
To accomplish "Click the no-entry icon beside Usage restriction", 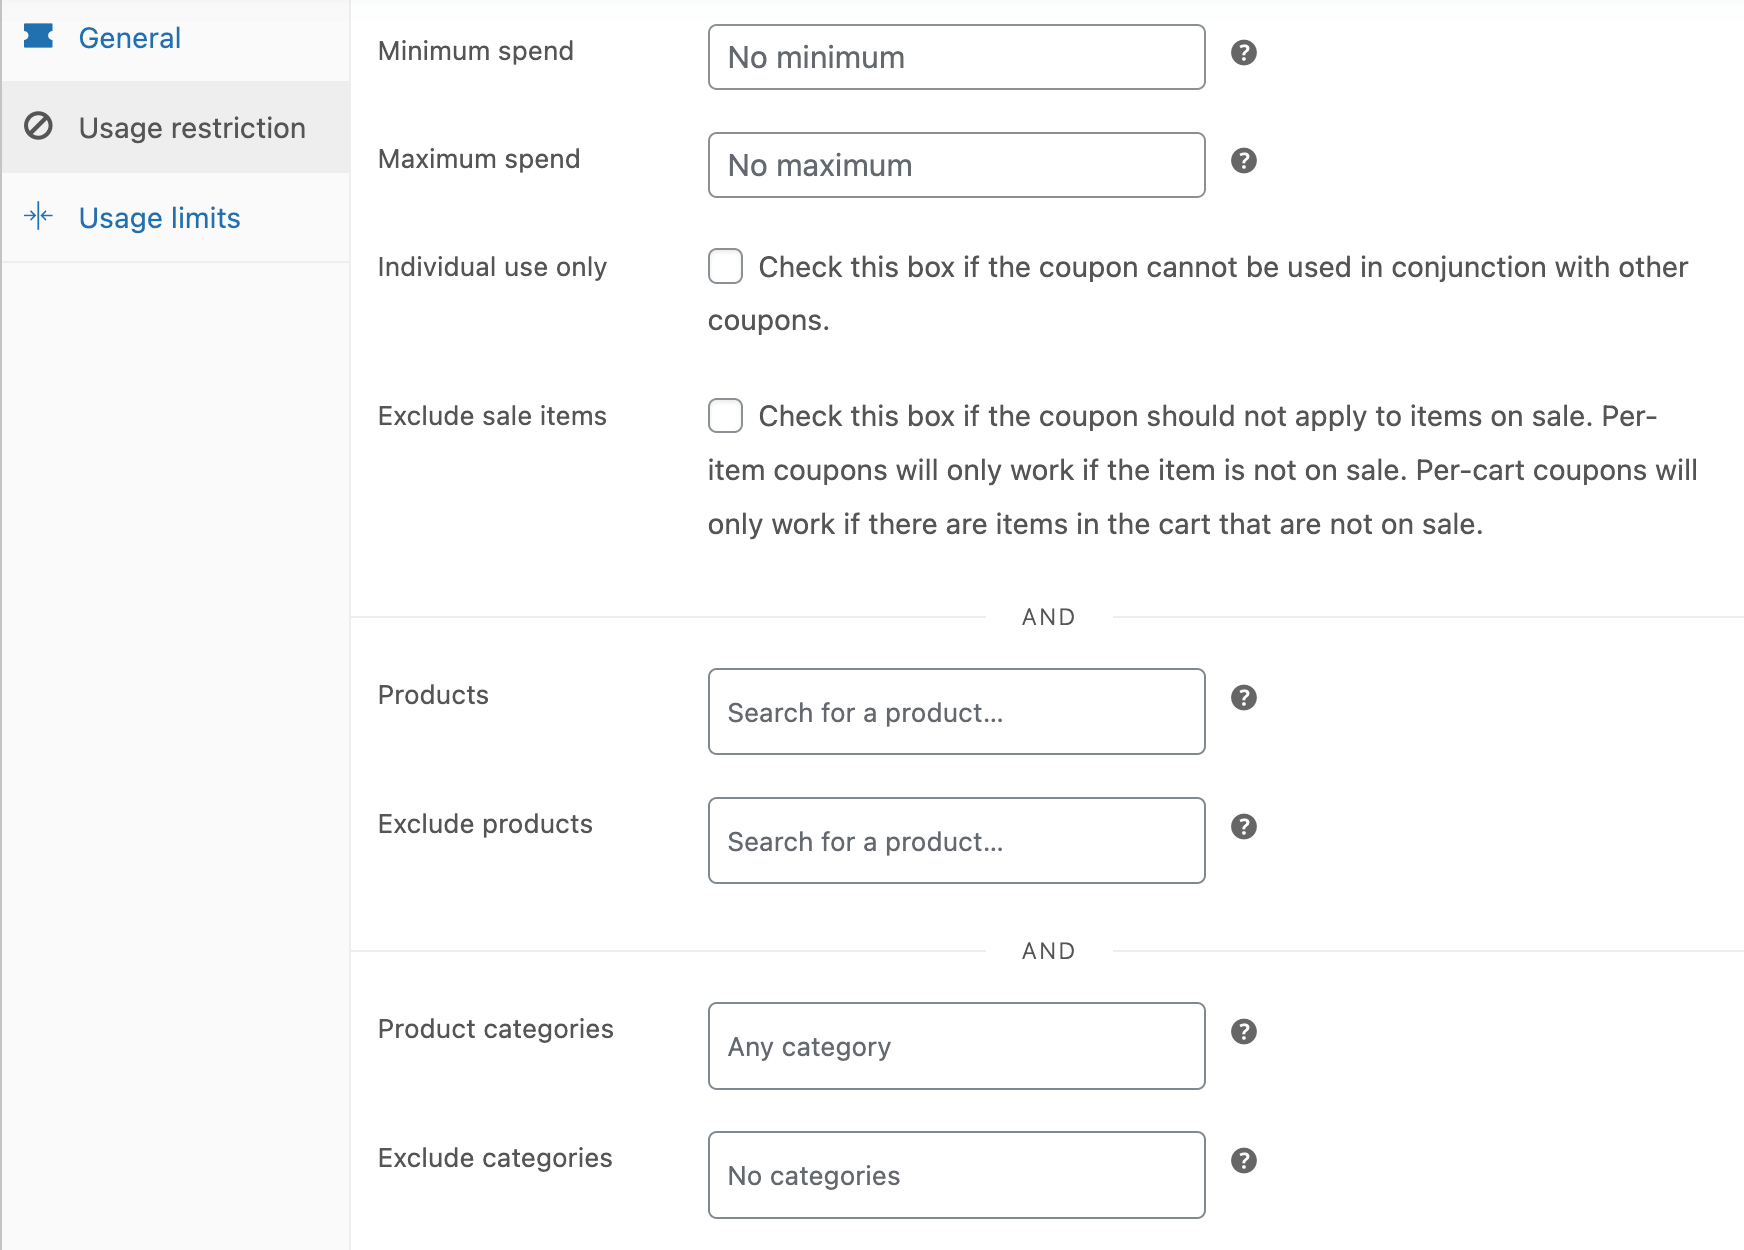I will coord(38,127).
